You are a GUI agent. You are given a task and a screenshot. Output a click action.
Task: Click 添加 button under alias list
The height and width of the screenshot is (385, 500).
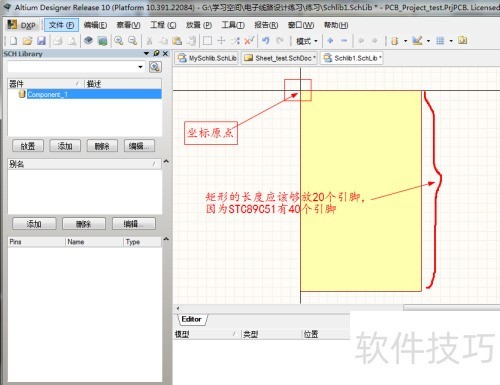(x=34, y=224)
